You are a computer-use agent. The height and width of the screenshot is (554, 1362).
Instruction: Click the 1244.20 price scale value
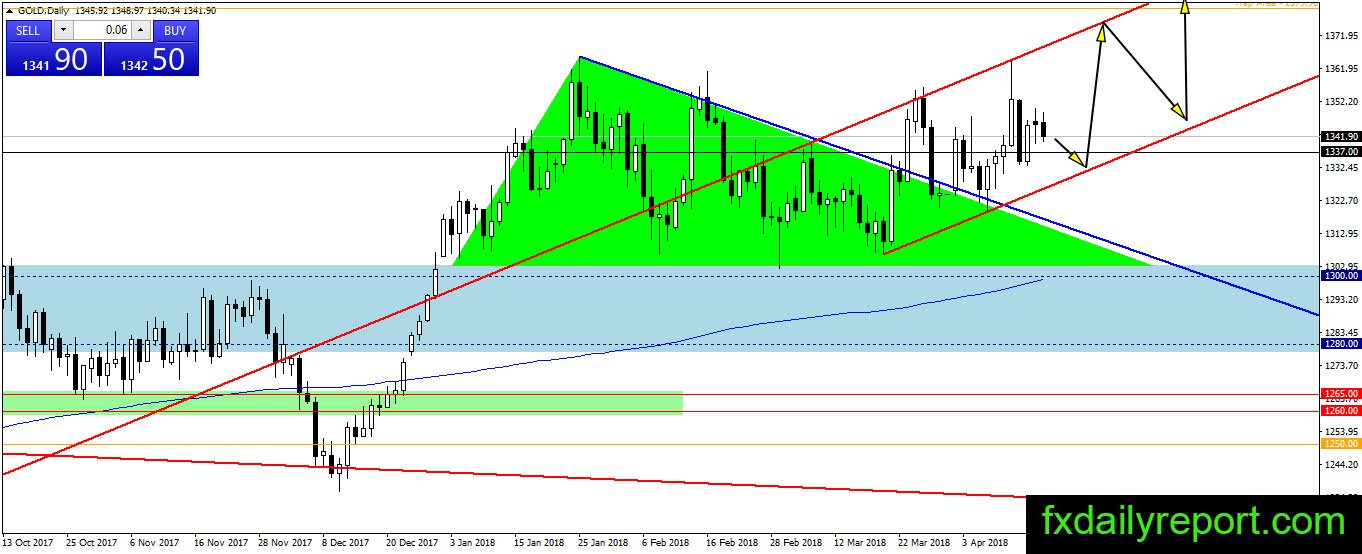click(1340, 465)
